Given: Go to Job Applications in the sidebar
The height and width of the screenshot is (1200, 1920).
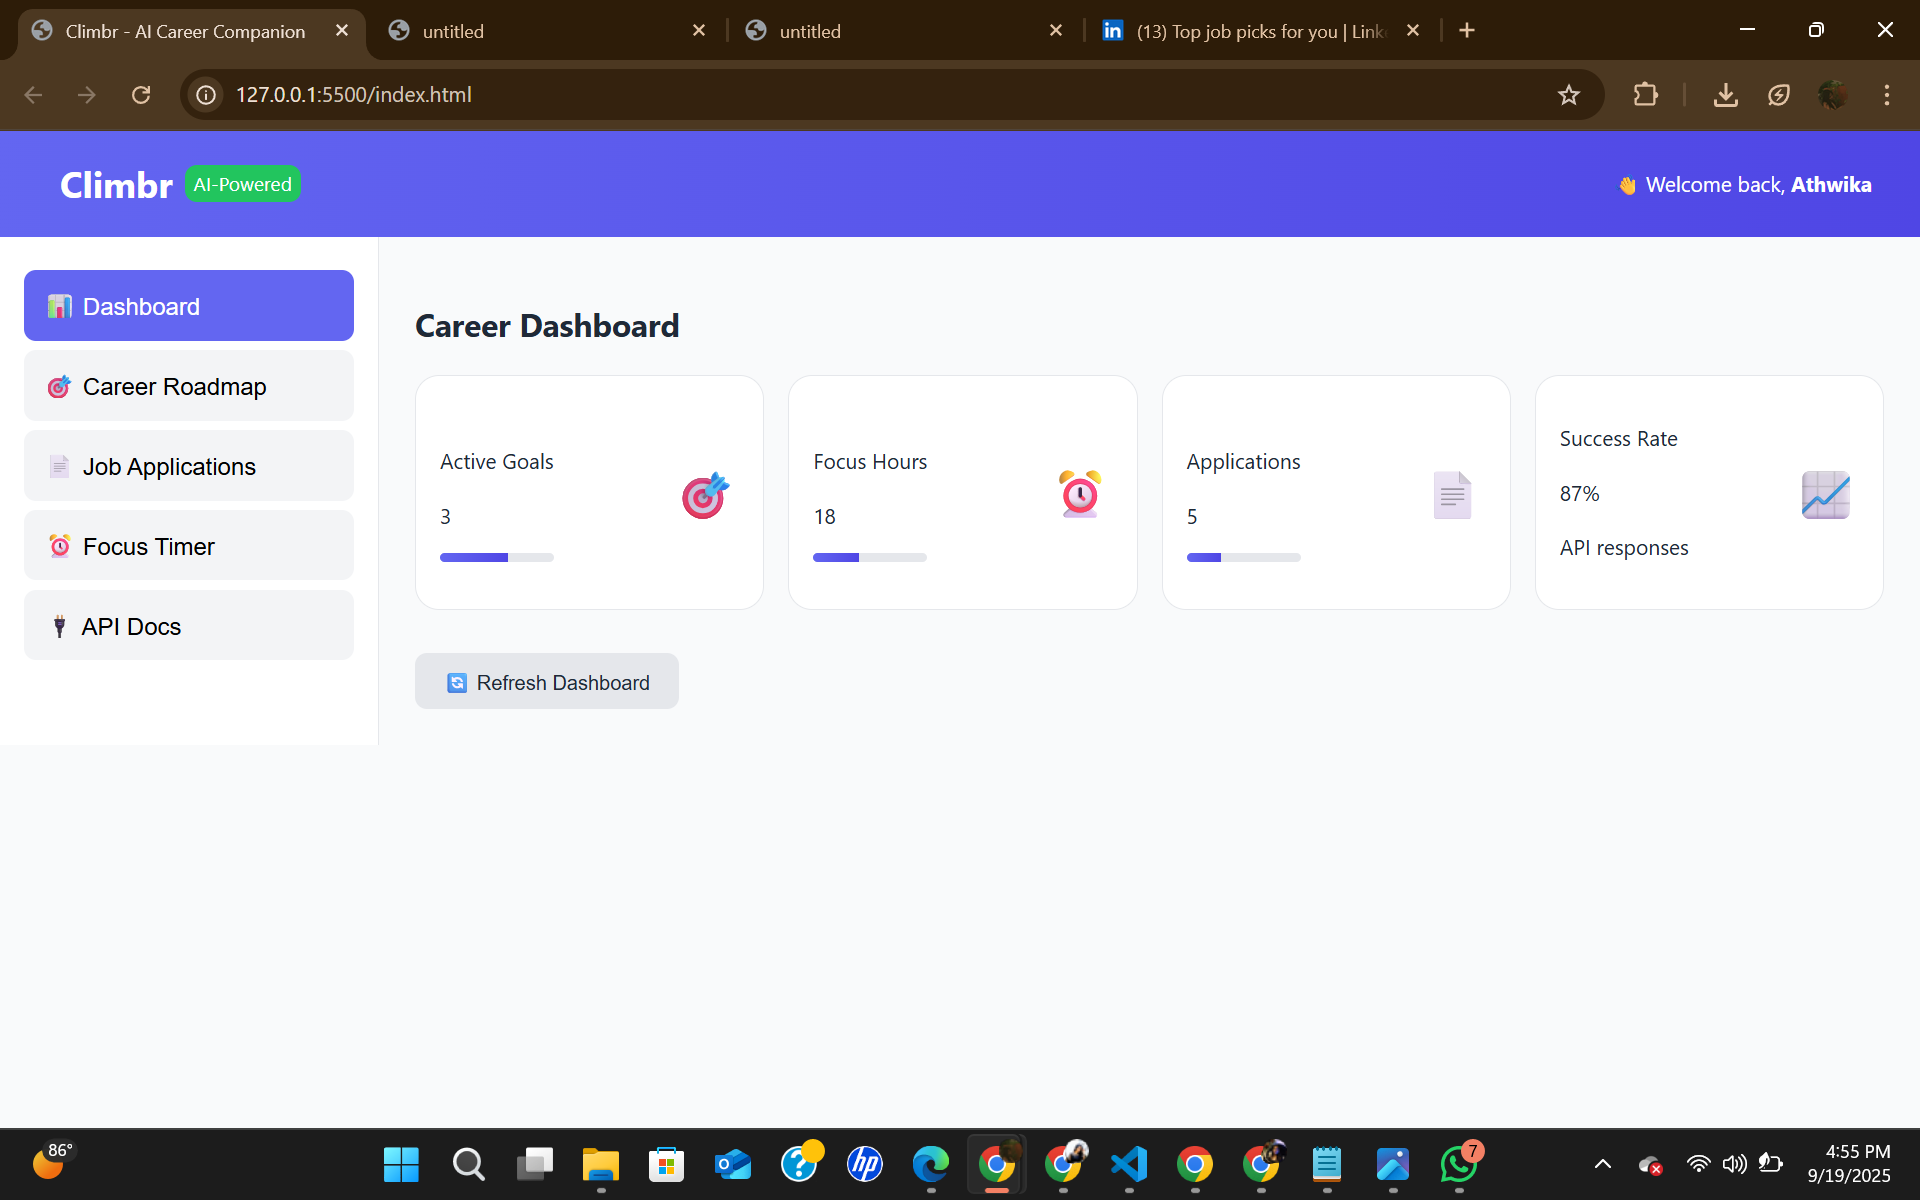Looking at the screenshot, I should click(189, 466).
